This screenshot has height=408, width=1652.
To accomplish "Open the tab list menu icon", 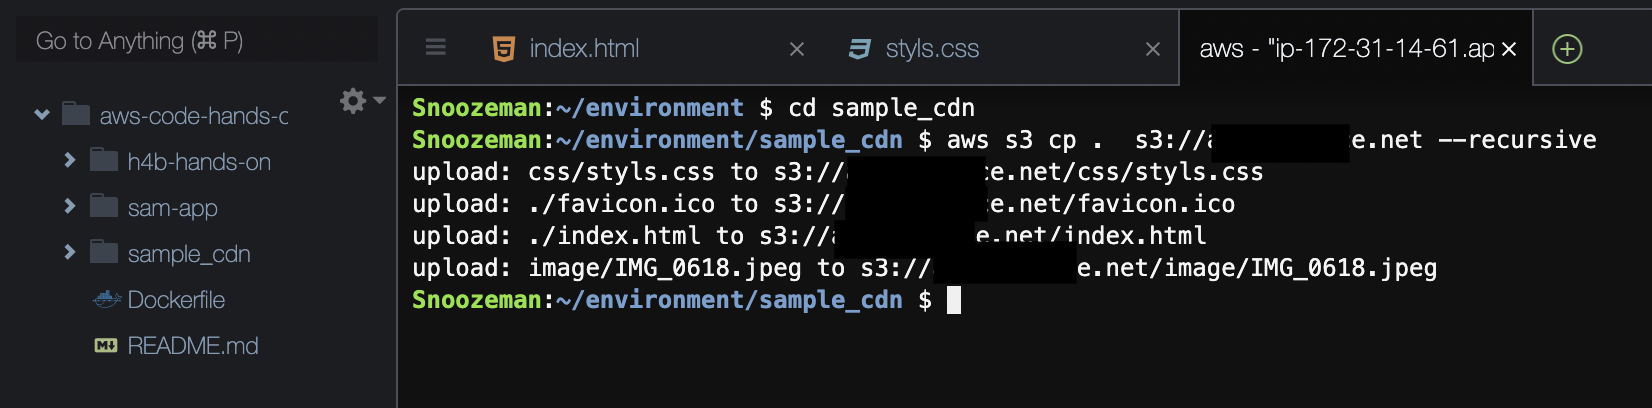I will 436,47.
